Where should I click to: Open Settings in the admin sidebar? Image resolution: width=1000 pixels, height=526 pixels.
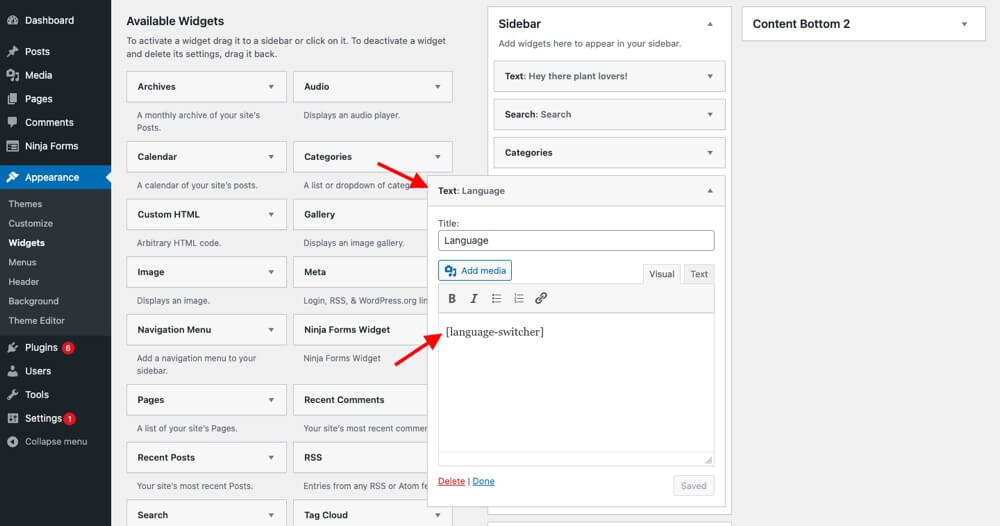click(43, 418)
